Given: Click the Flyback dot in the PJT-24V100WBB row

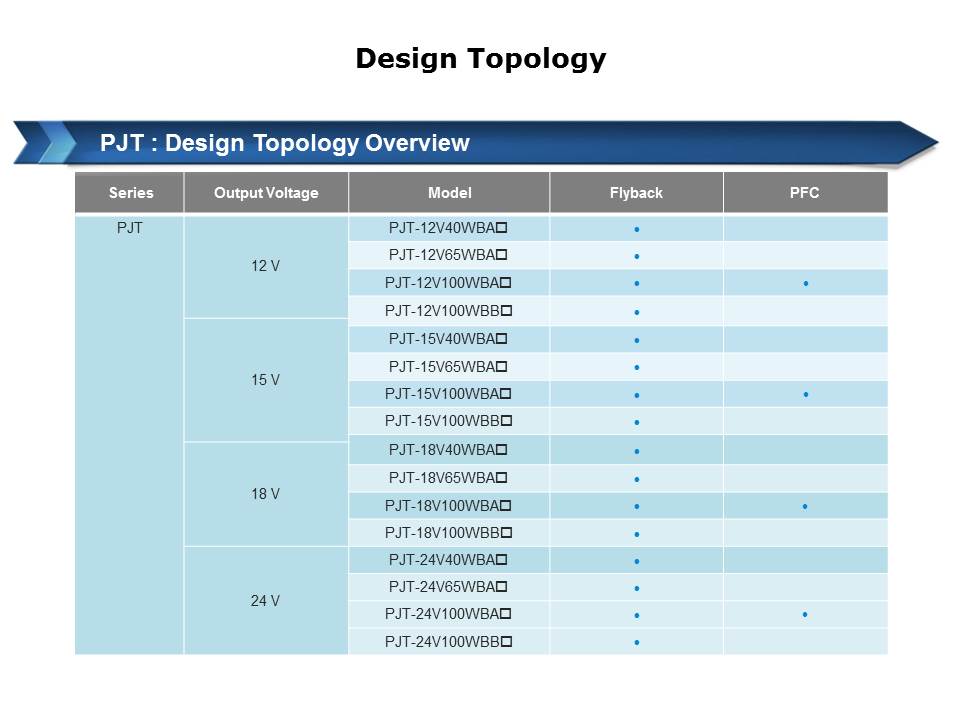Looking at the screenshot, I should (x=636, y=642).
